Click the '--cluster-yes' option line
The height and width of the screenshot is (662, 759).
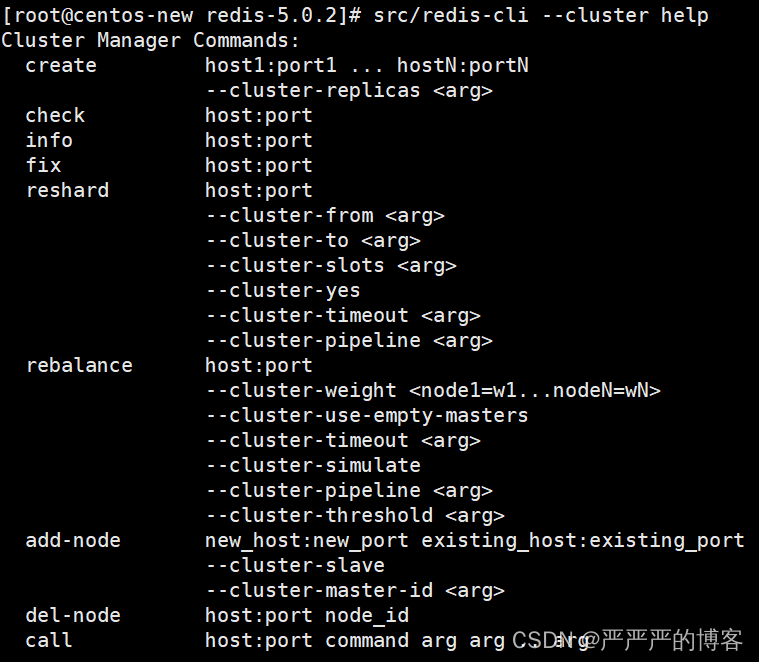pyautogui.click(x=283, y=290)
